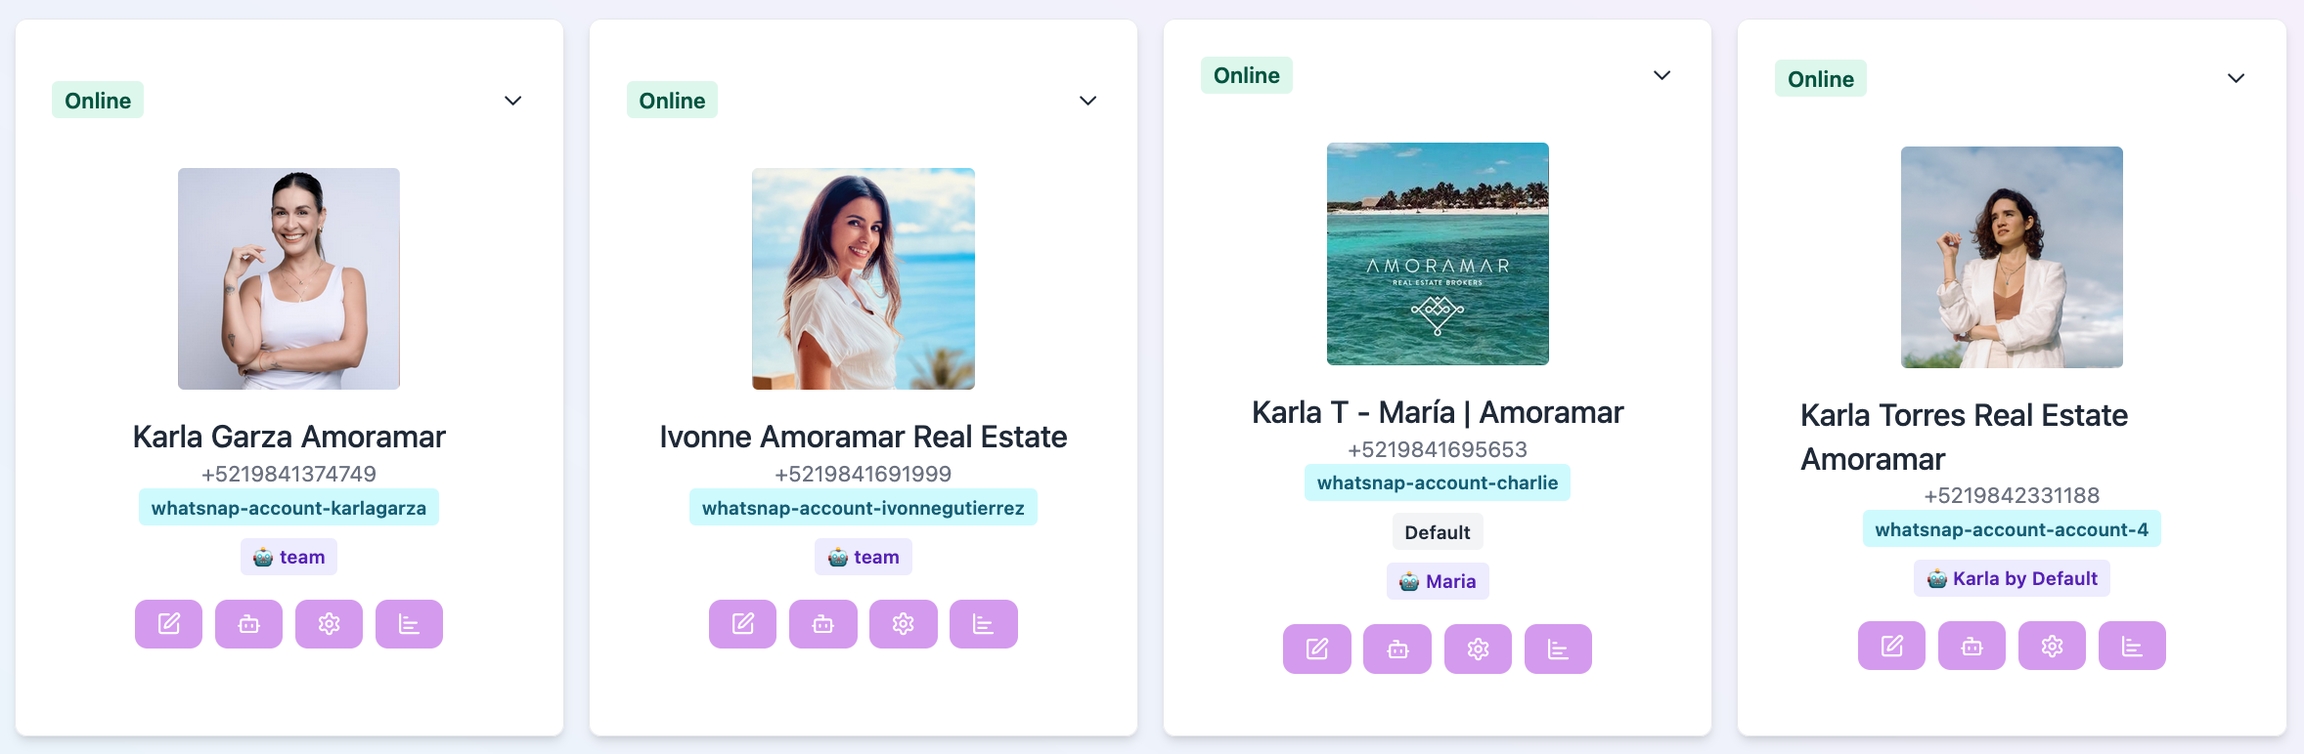The height and width of the screenshot is (754, 2304).
Task: Open chart stats icon for Karla Garza
Action: pyautogui.click(x=409, y=624)
